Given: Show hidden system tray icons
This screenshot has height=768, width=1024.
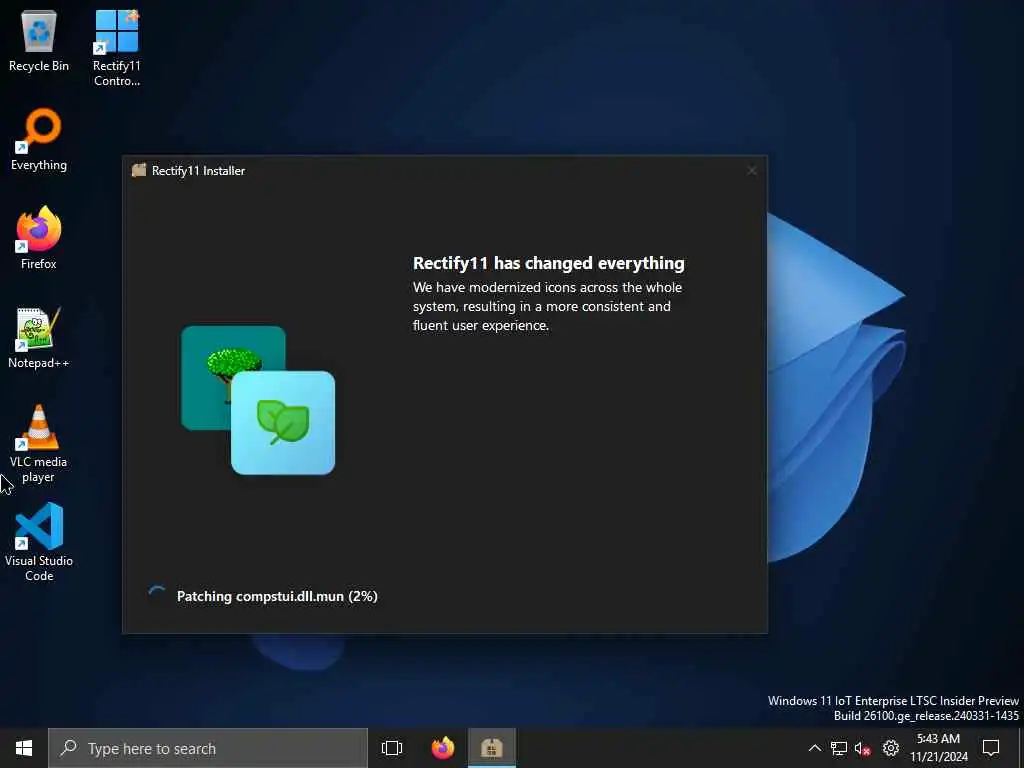Looking at the screenshot, I should click(x=814, y=748).
